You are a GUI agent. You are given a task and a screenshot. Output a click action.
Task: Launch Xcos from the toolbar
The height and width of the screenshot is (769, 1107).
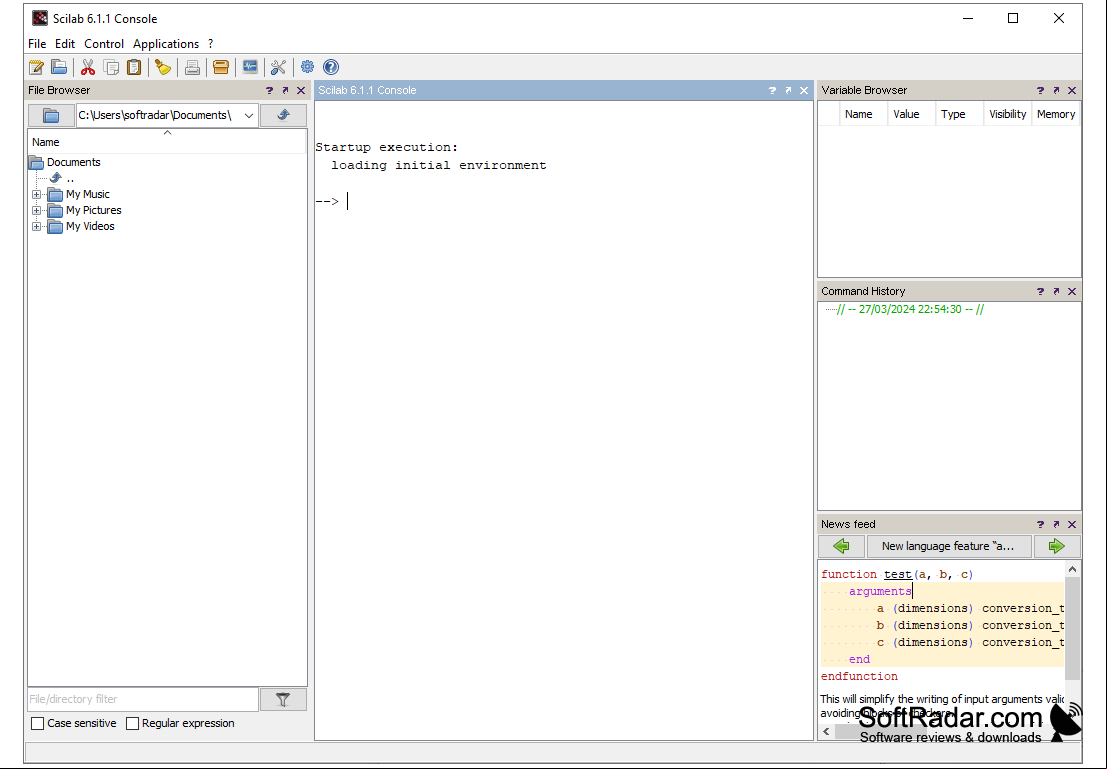[250, 67]
